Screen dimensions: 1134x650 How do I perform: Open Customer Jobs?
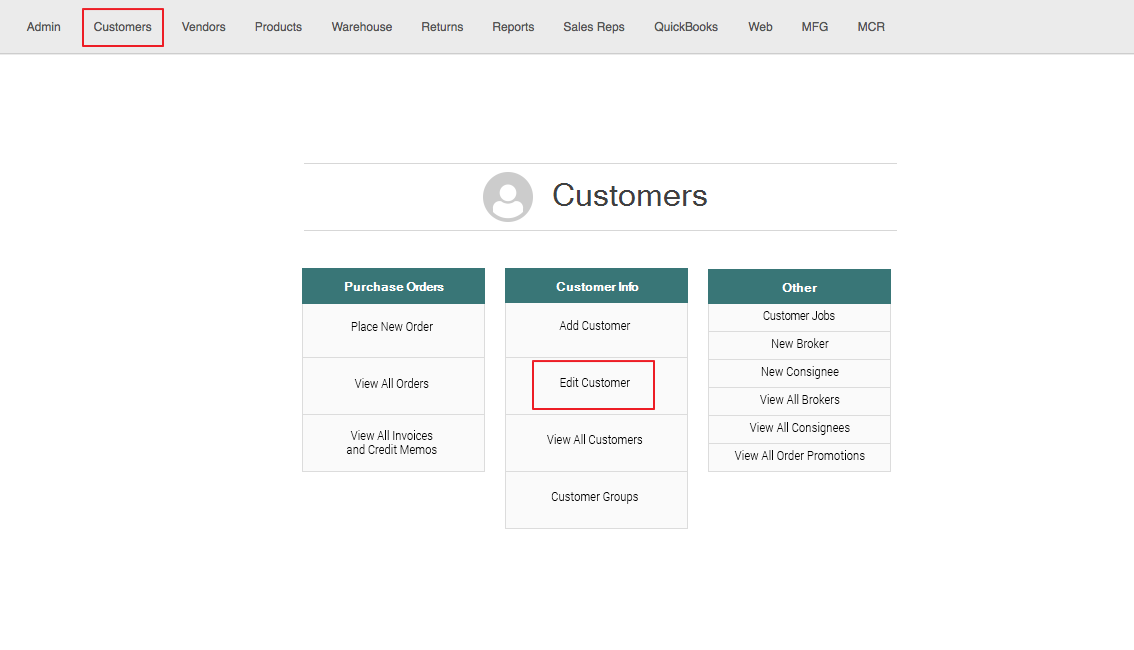coord(799,316)
